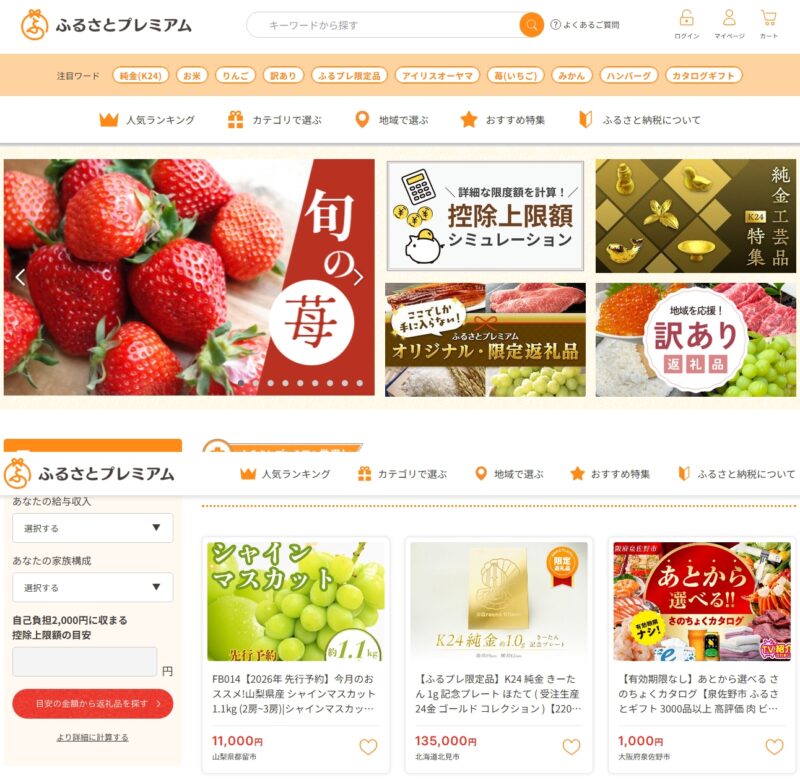Click the ふるさとプレミアム logo in top header

click(106, 24)
